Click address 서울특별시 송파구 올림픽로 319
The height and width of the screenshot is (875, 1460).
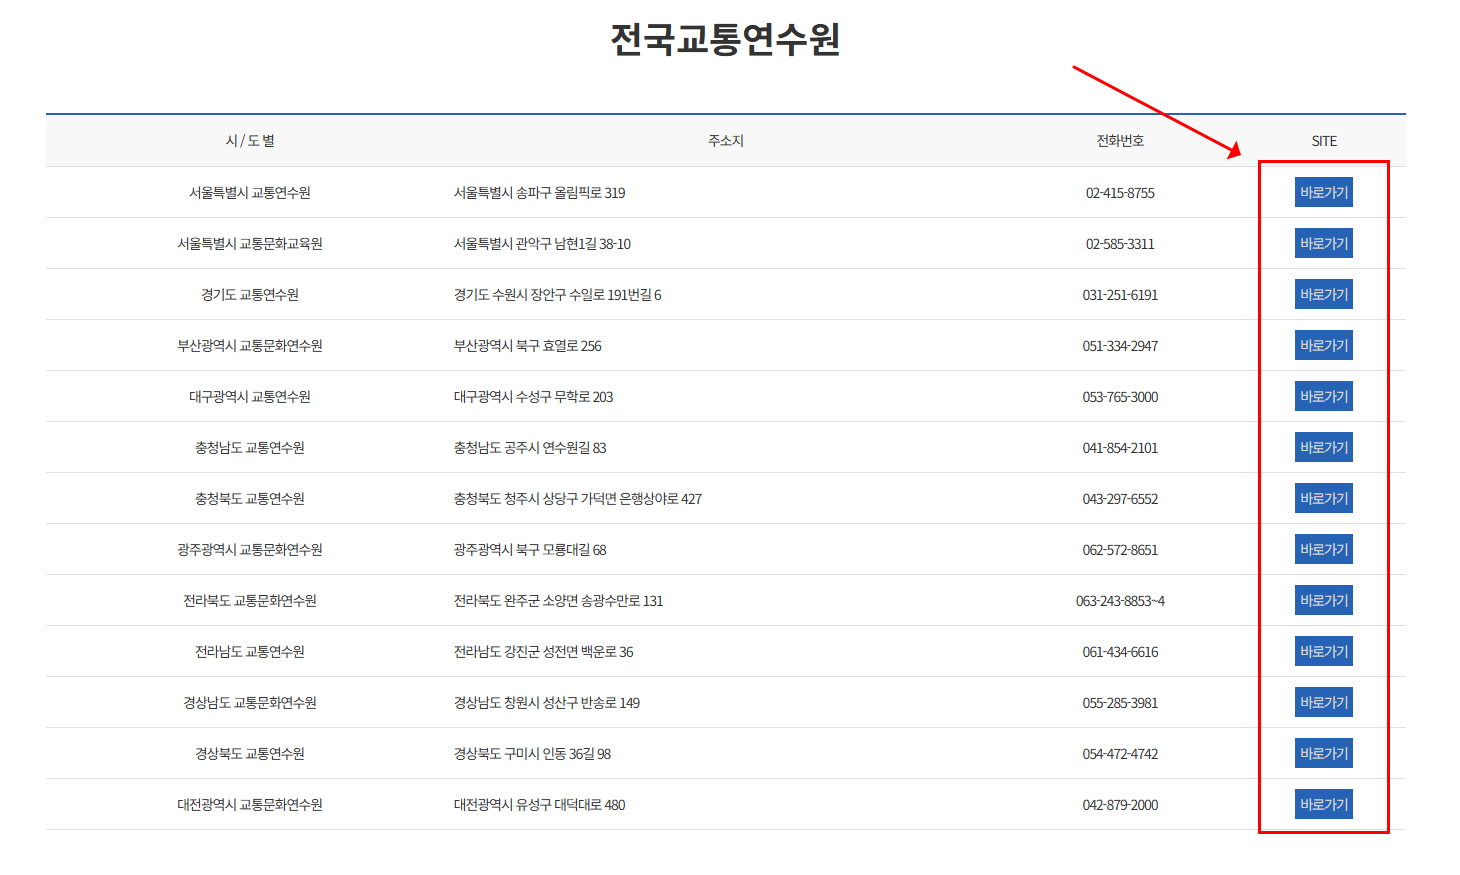[539, 192]
